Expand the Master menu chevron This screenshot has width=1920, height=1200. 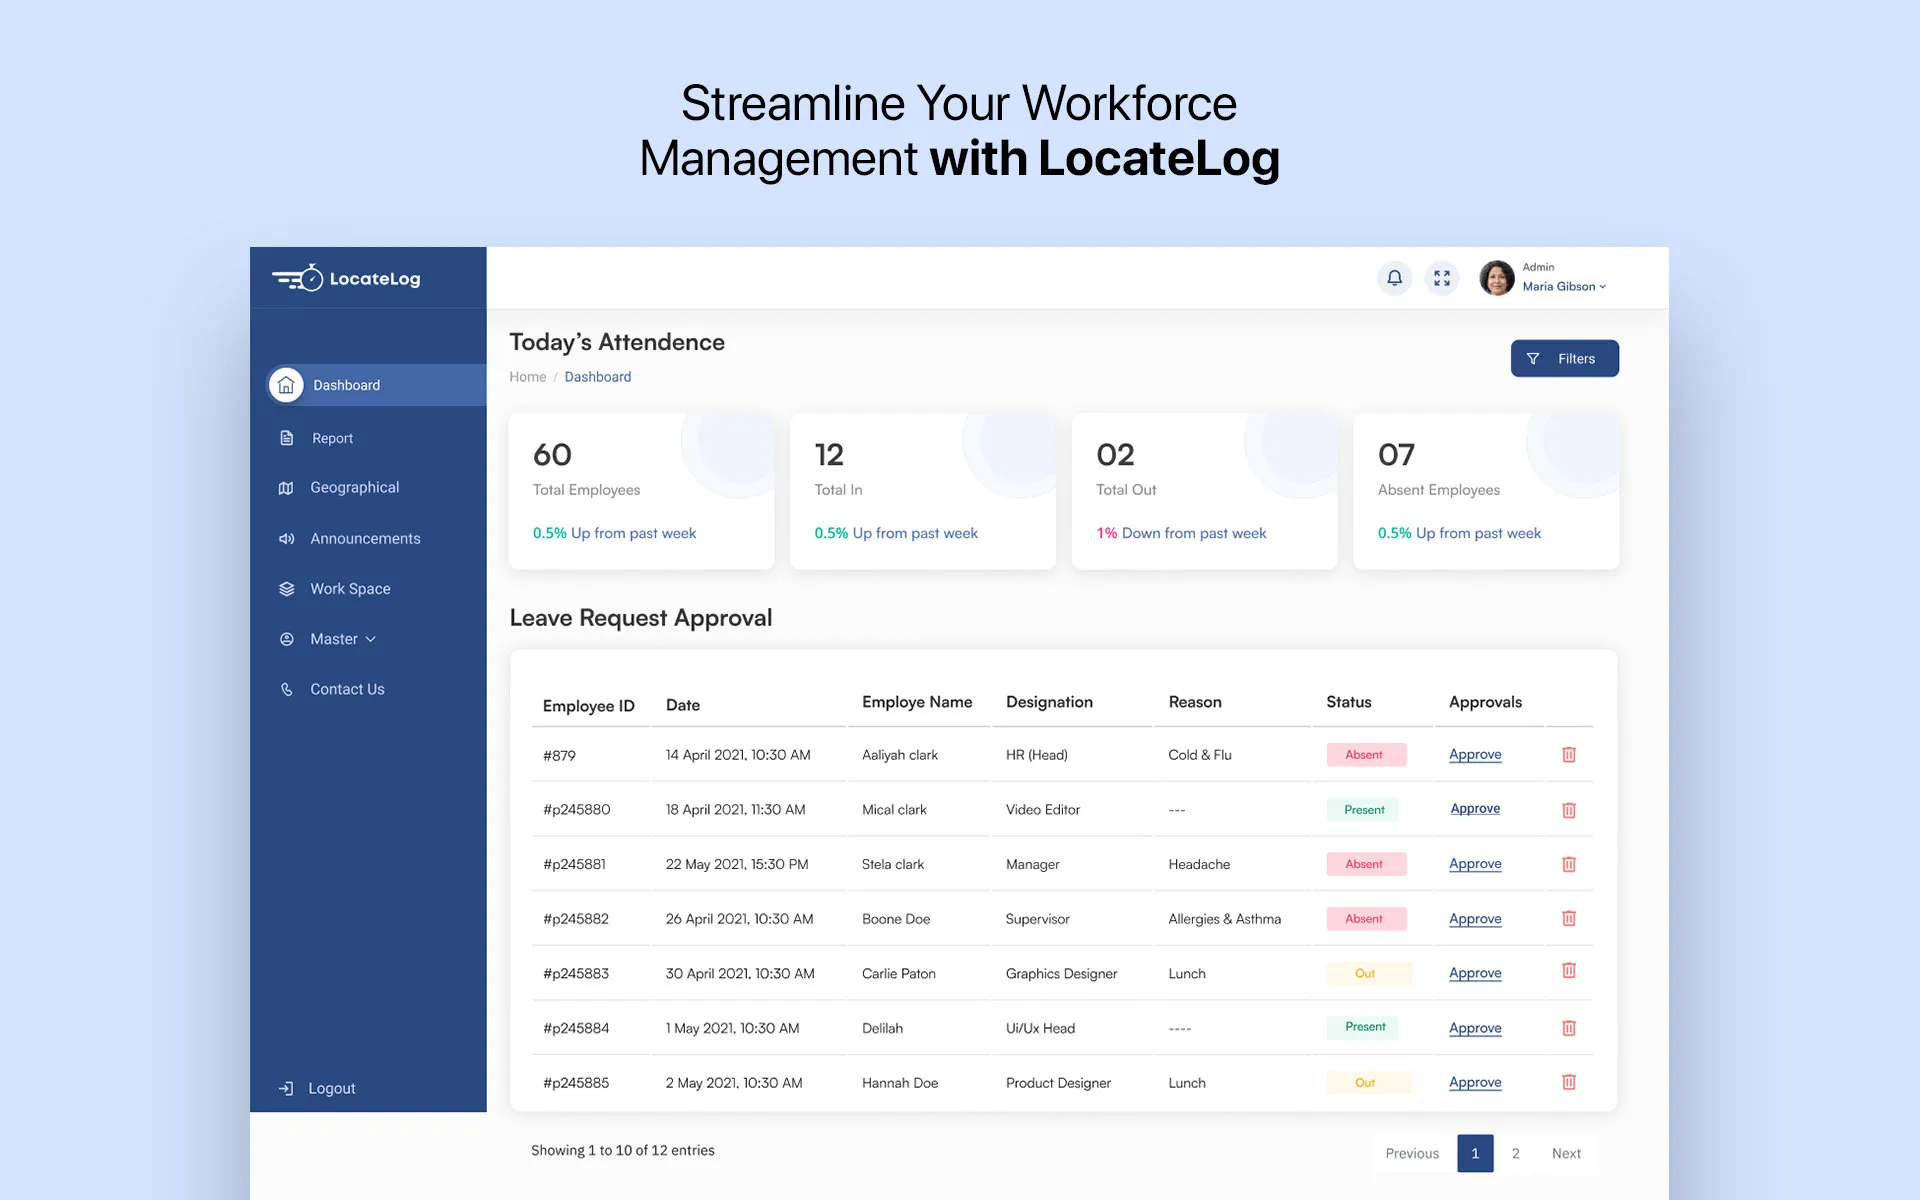click(x=371, y=640)
